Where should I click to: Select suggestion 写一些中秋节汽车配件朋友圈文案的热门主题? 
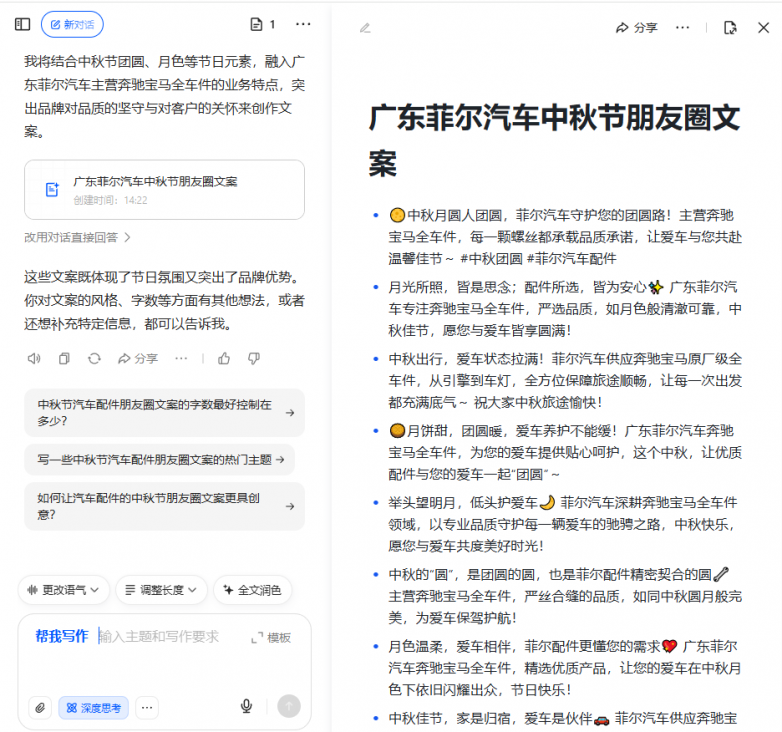tap(159, 459)
